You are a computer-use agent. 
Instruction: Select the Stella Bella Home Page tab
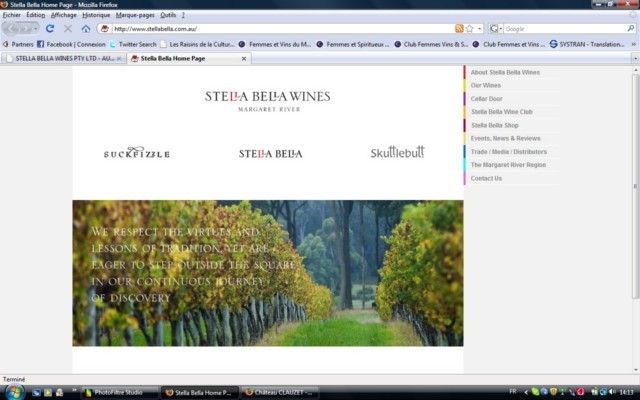(189, 58)
